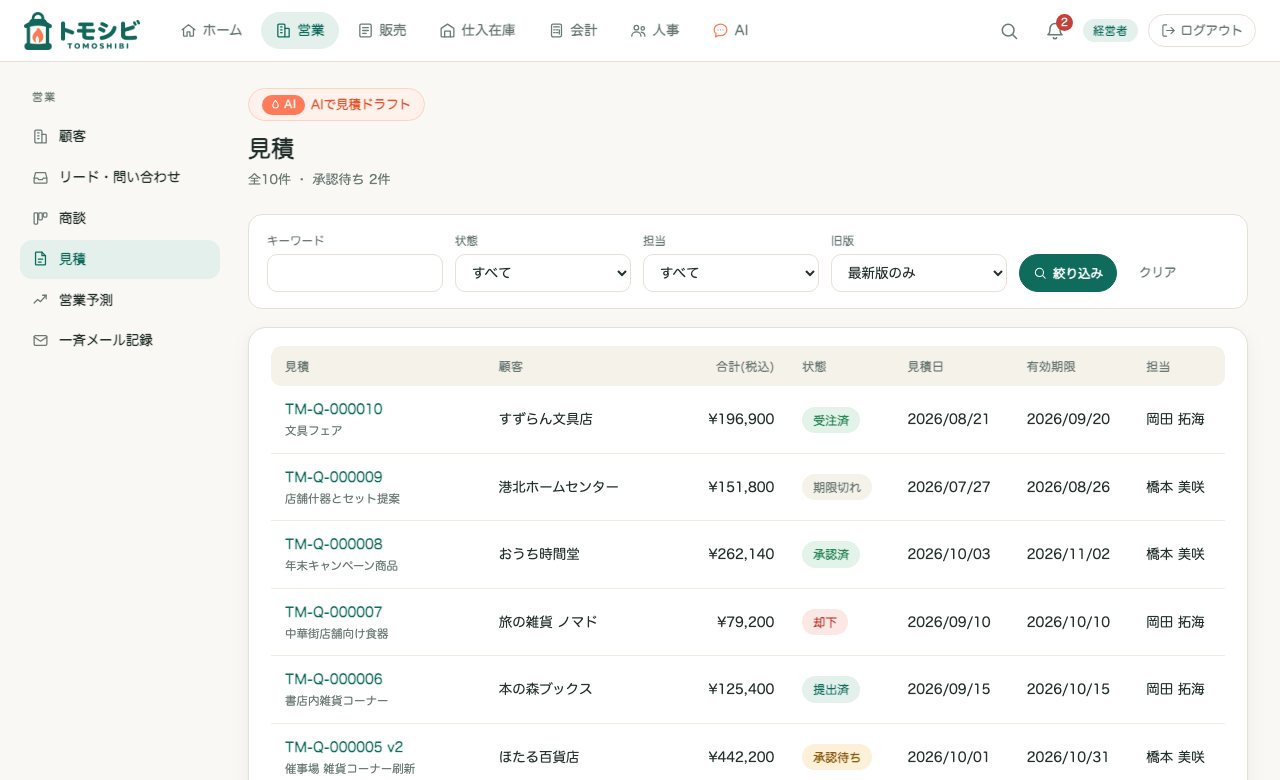The image size is (1280, 780).
Task: Open the notifications bell icon
Action: tap(1055, 31)
